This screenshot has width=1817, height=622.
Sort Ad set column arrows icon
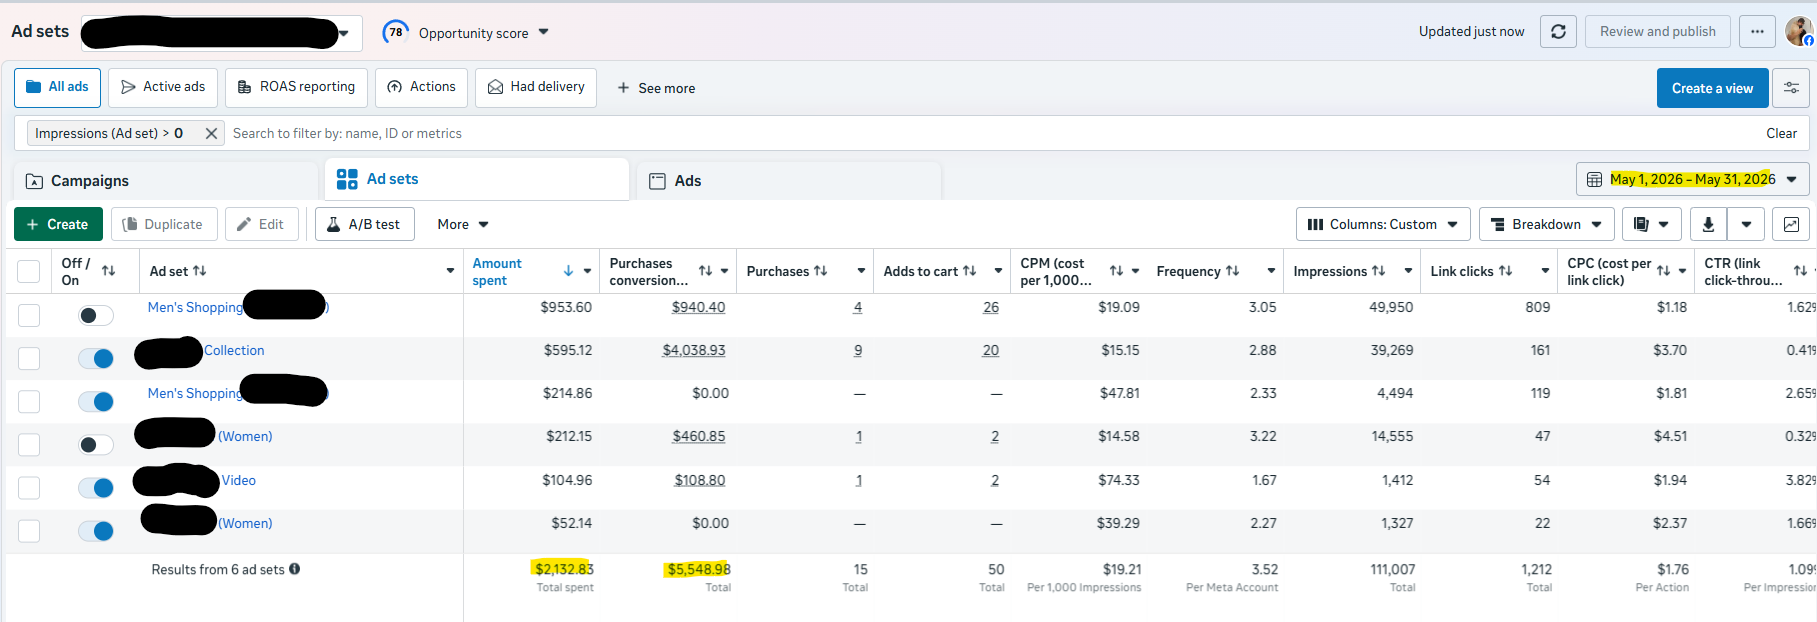[x=200, y=271]
